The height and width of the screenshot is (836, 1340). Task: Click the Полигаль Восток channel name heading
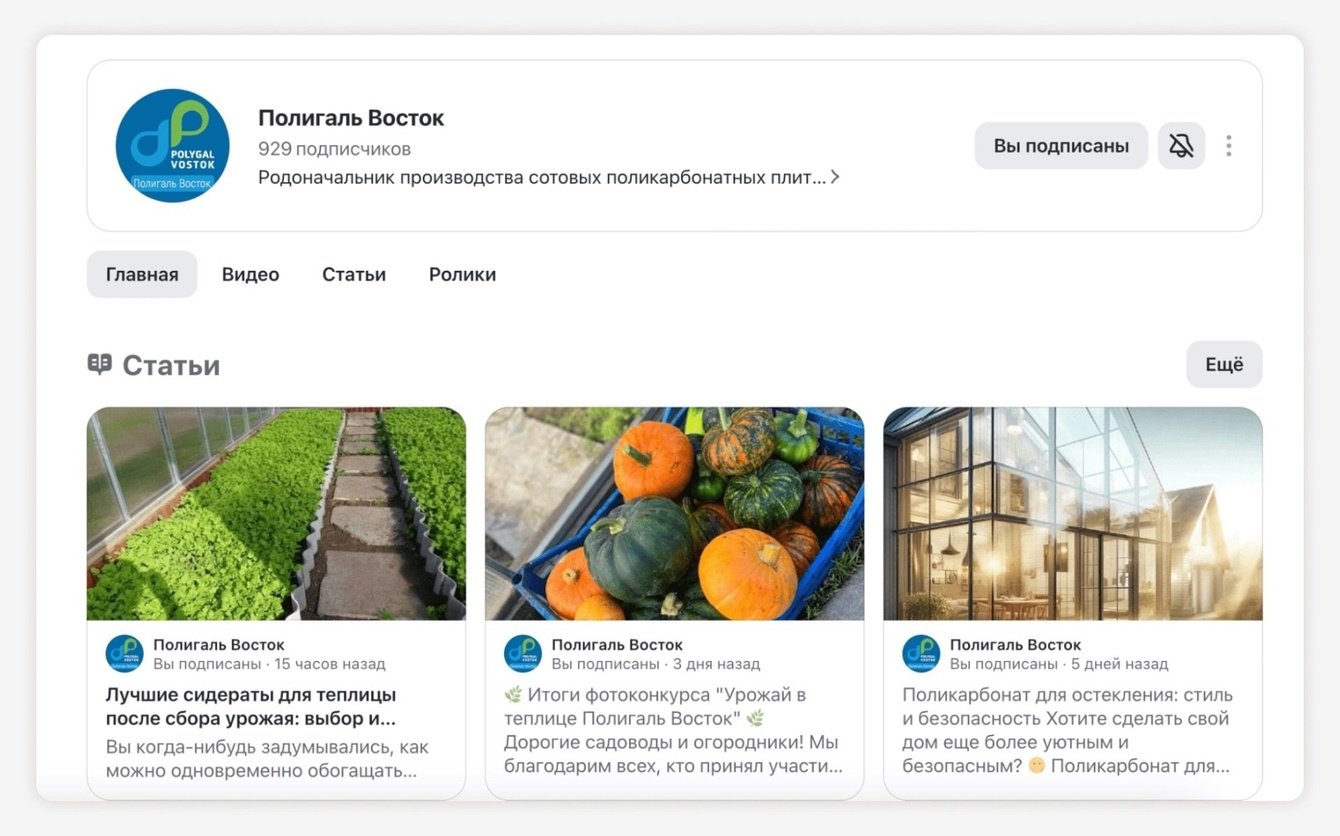pos(351,118)
